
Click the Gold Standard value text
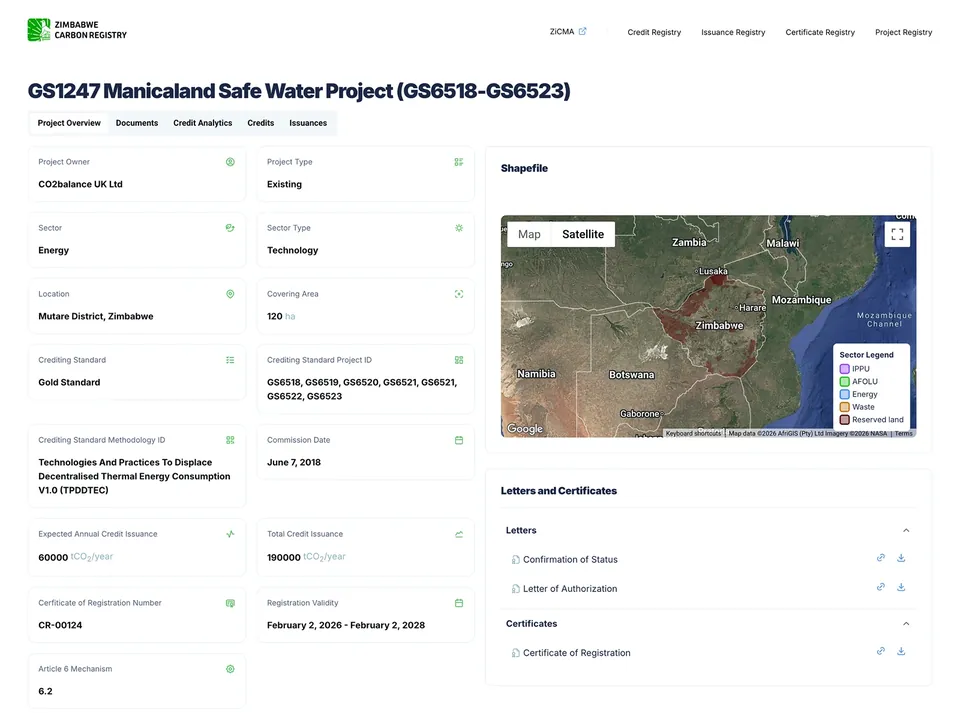[69, 382]
